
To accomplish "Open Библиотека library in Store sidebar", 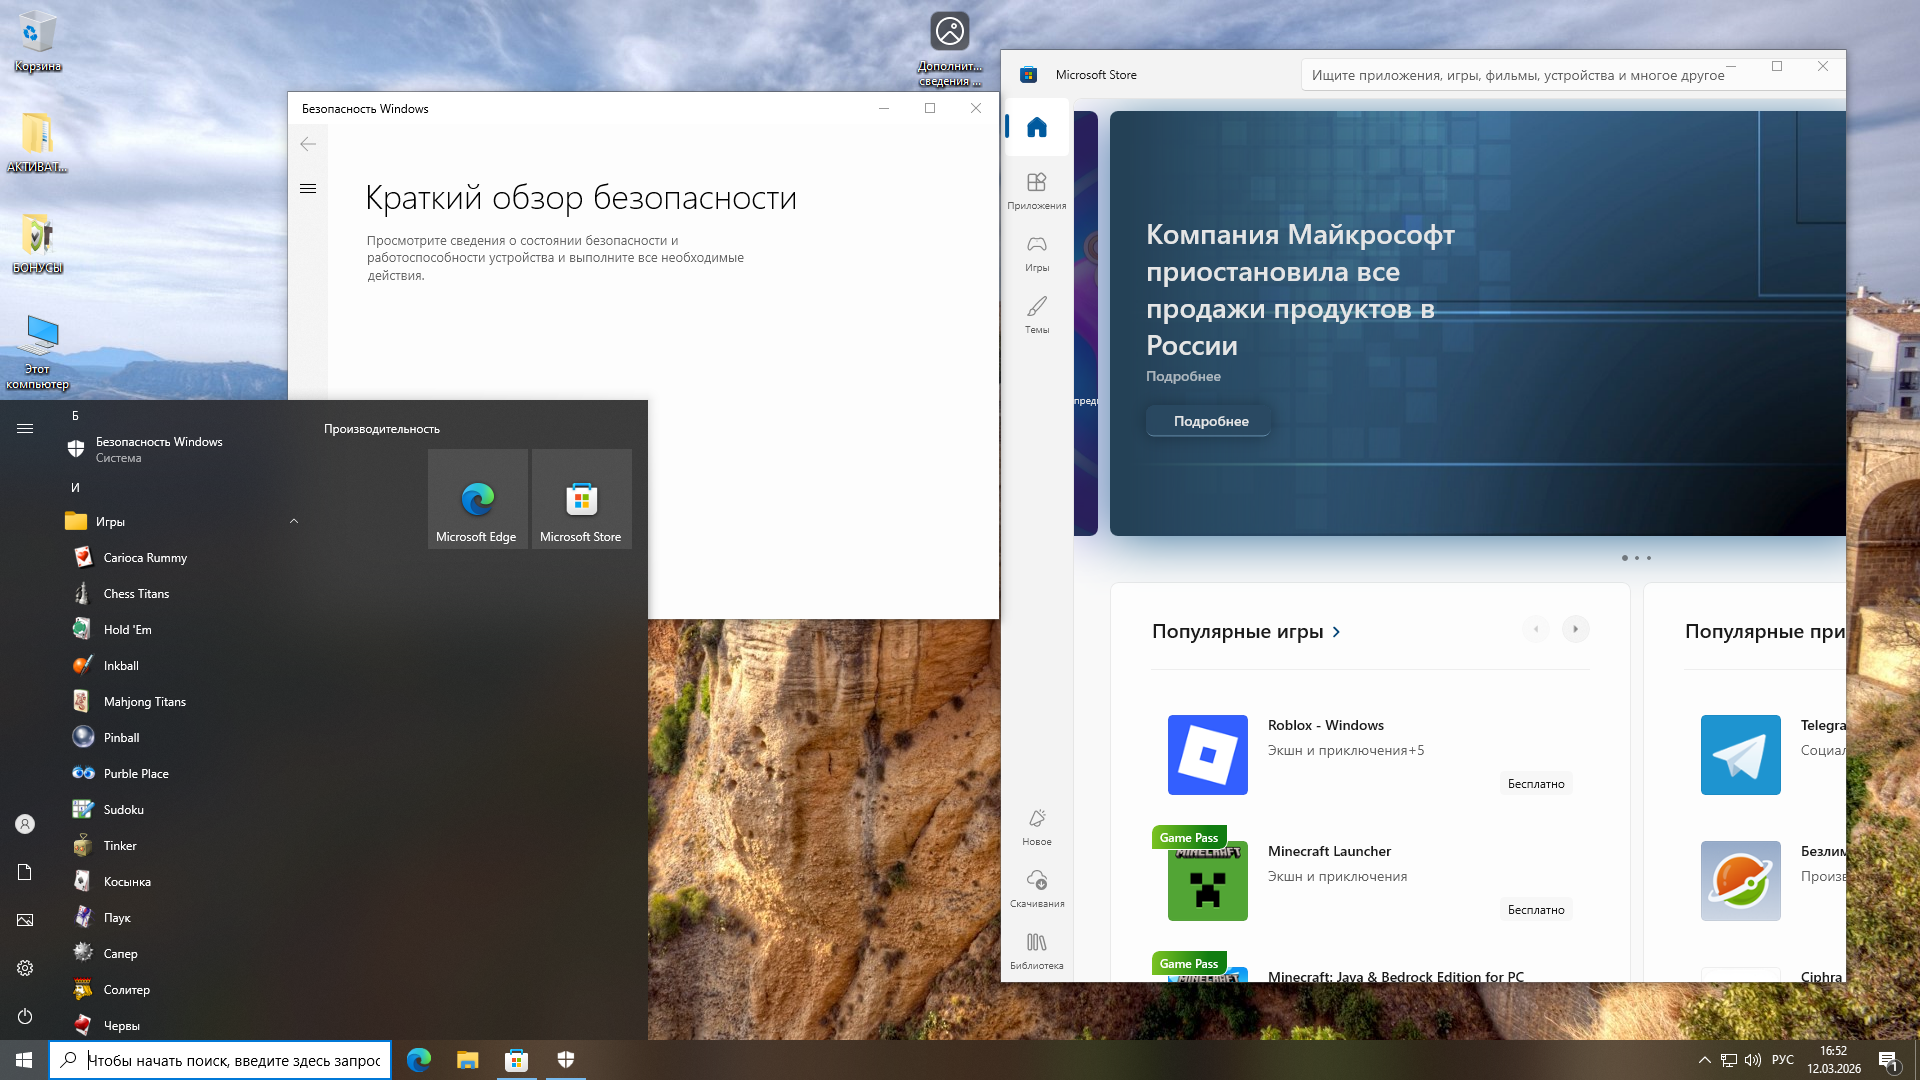I will pos(1036,950).
